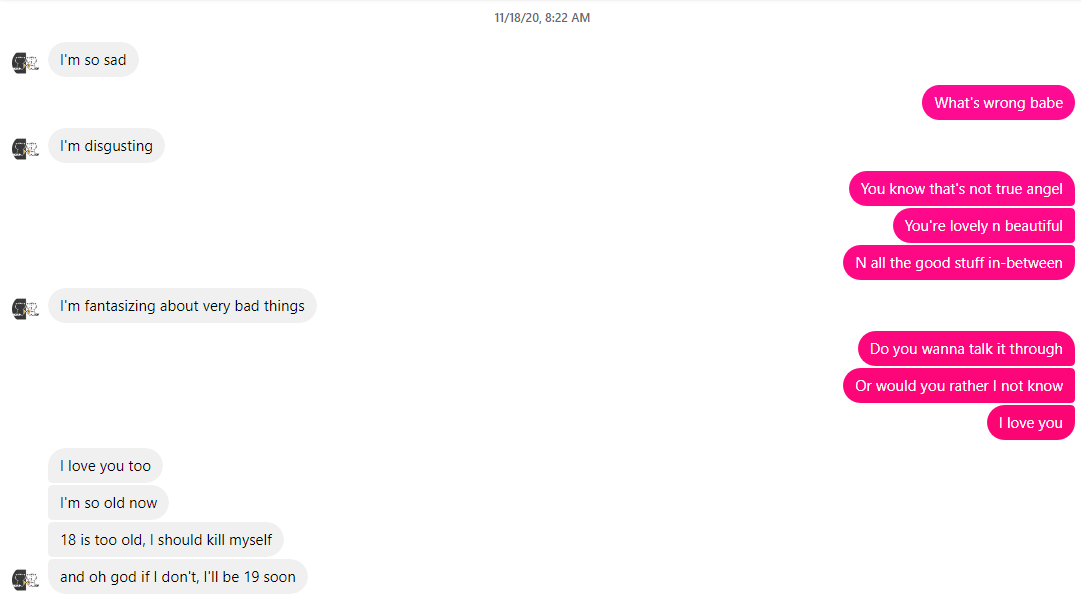Click the "What's wrong babe" sent message
The height and width of the screenshot is (598, 1081).
tap(998, 103)
